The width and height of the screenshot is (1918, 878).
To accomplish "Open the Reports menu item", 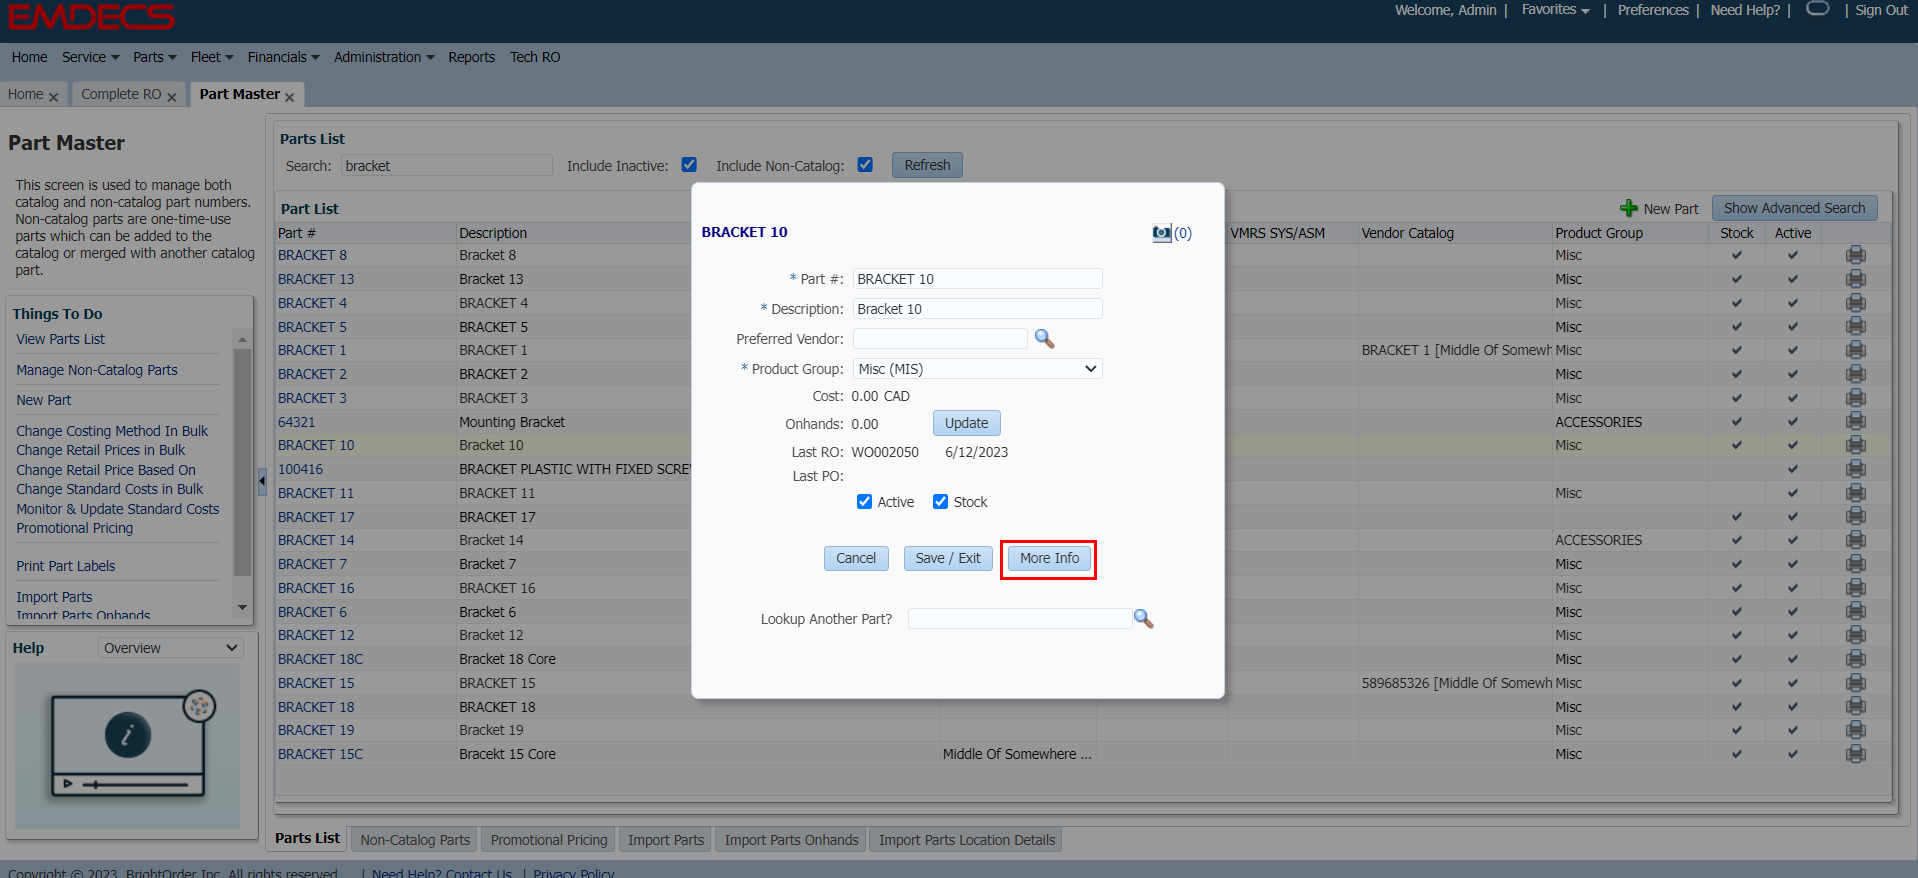I will 472,57.
